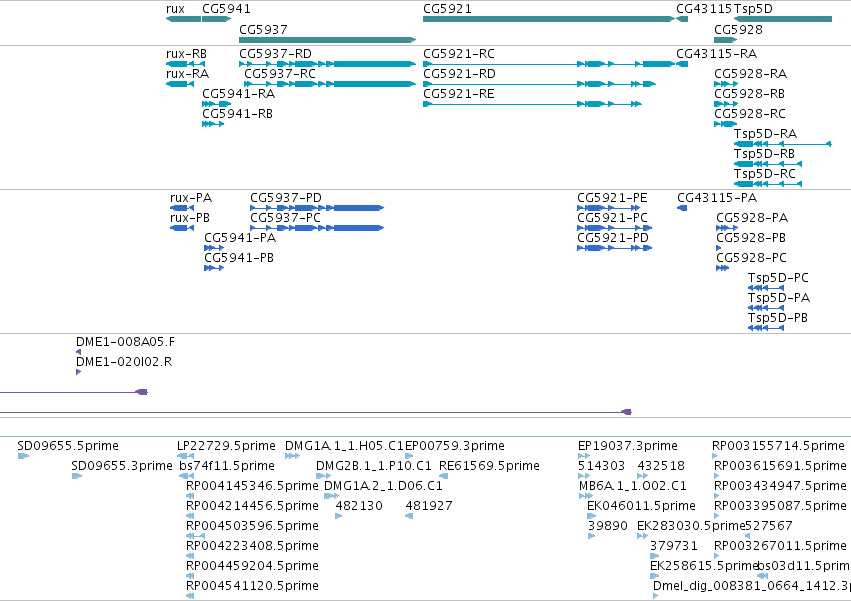This screenshot has width=851, height=601.
Task: Select clone end DME1-020I02.R
Action: point(79,372)
